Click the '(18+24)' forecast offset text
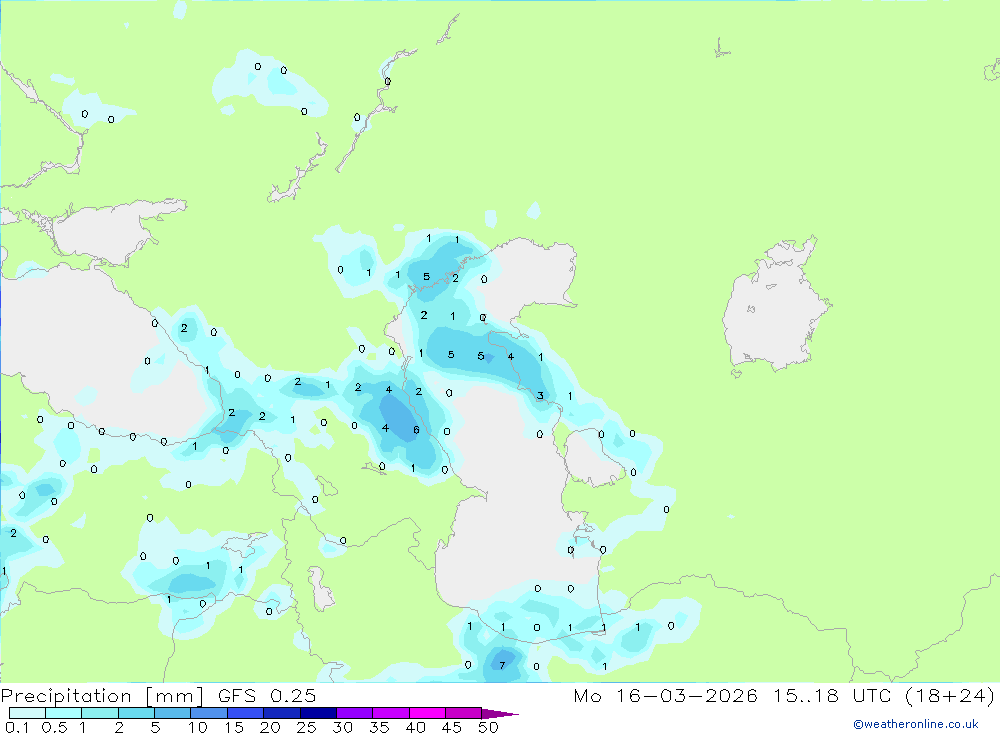The image size is (1000, 733). pos(950,696)
